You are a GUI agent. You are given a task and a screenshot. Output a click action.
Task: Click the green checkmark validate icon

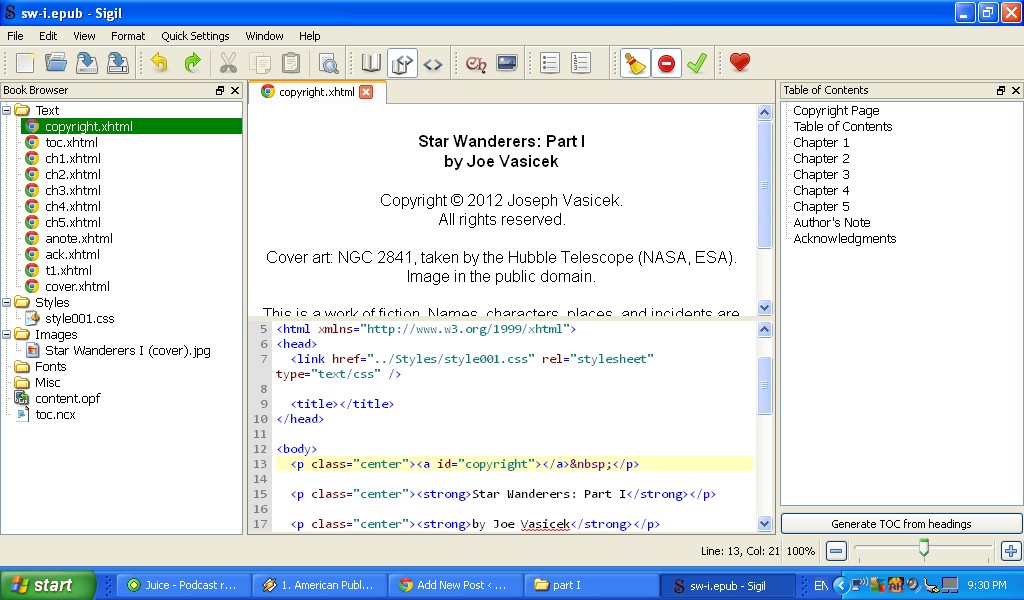click(697, 63)
